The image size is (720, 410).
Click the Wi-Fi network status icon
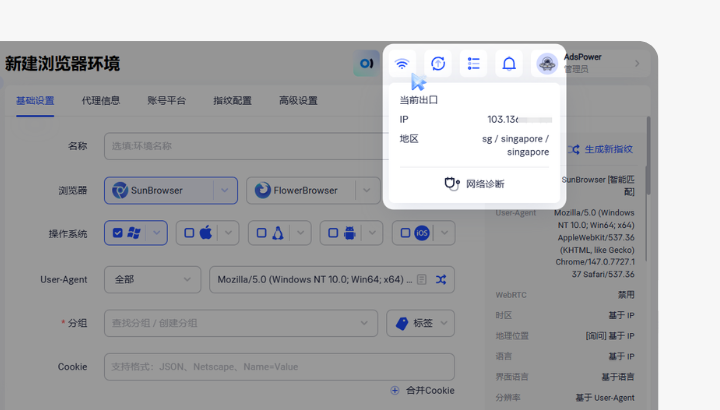(x=402, y=63)
